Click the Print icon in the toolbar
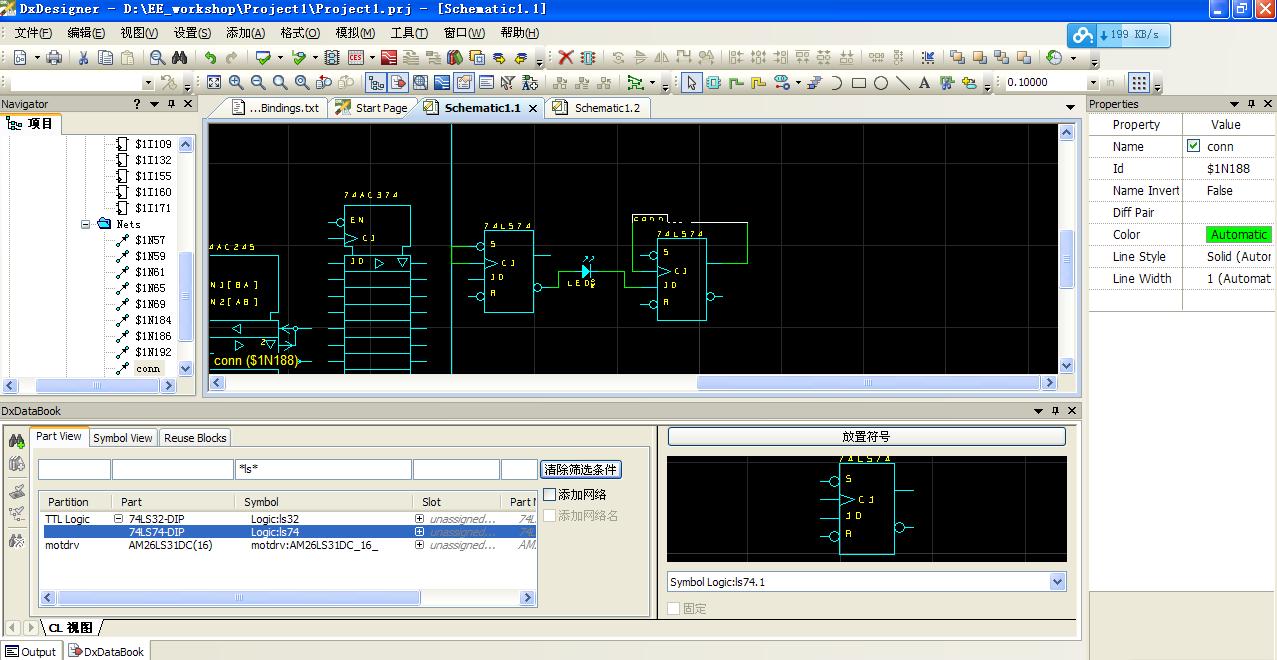 click(x=56, y=58)
